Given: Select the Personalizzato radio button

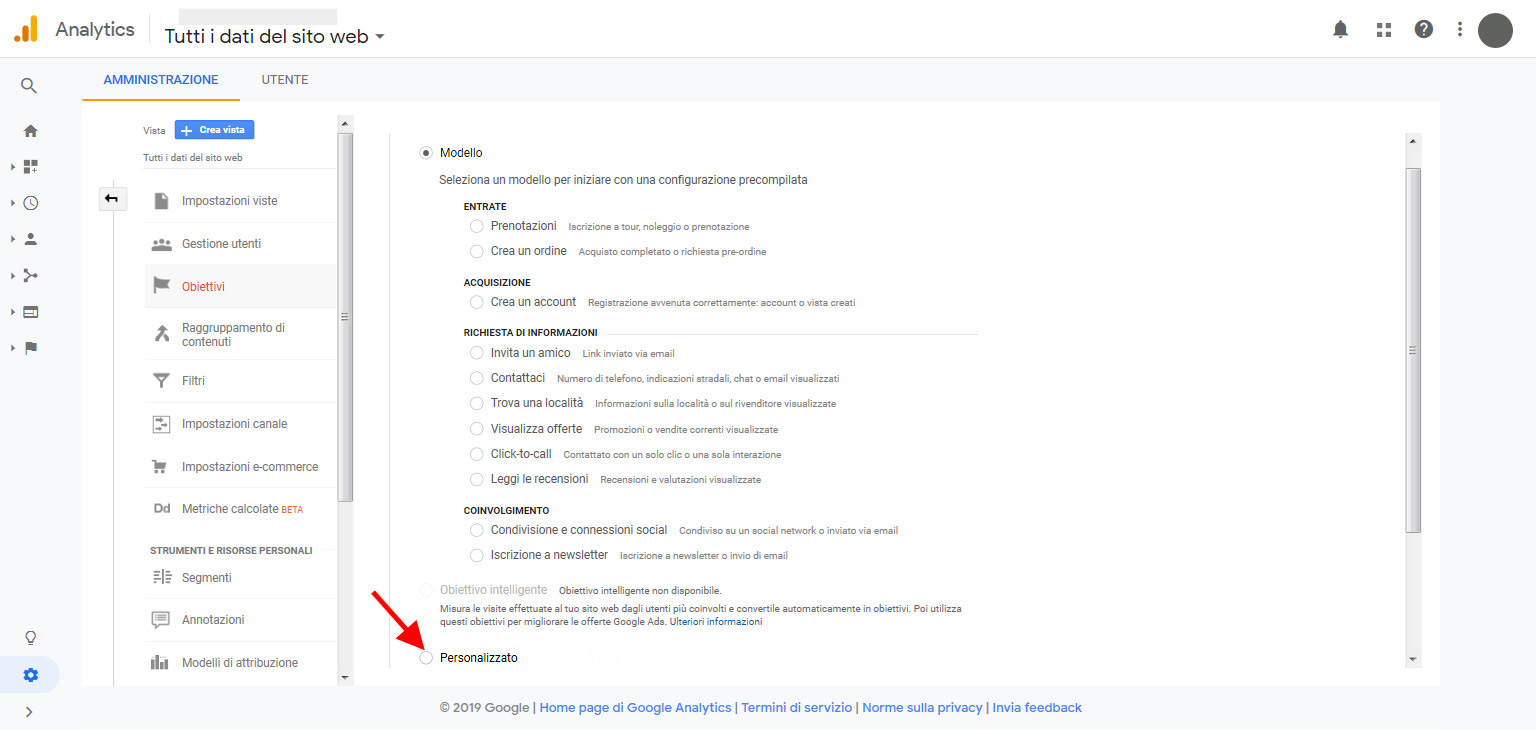Looking at the screenshot, I should coord(427,658).
